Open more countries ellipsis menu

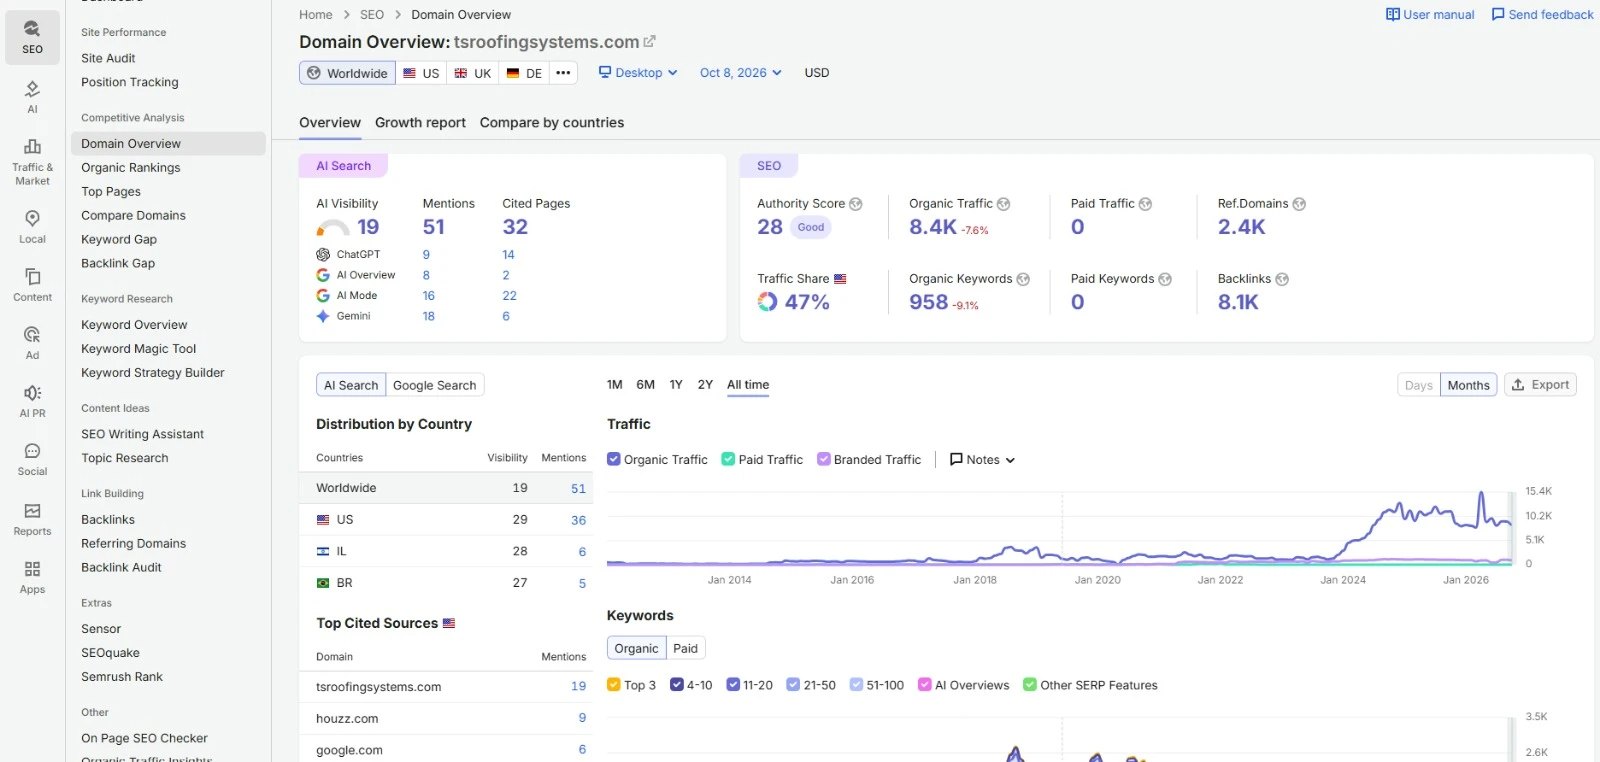[x=563, y=72]
